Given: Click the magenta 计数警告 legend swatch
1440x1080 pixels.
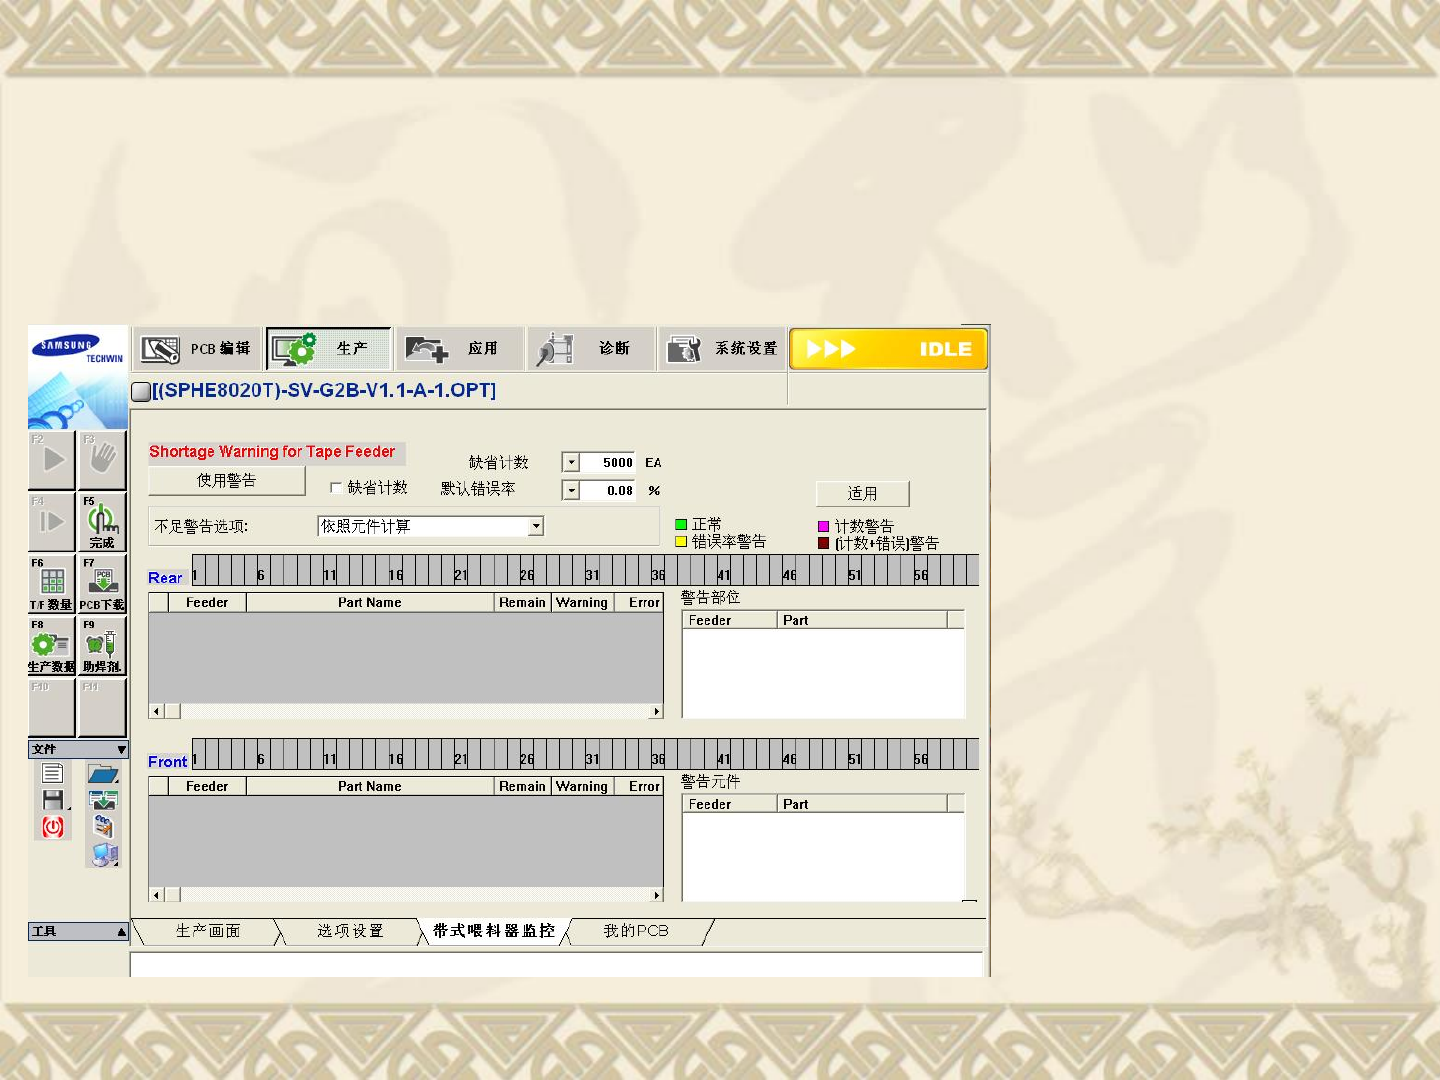Looking at the screenshot, I should [x=824, y=526].
